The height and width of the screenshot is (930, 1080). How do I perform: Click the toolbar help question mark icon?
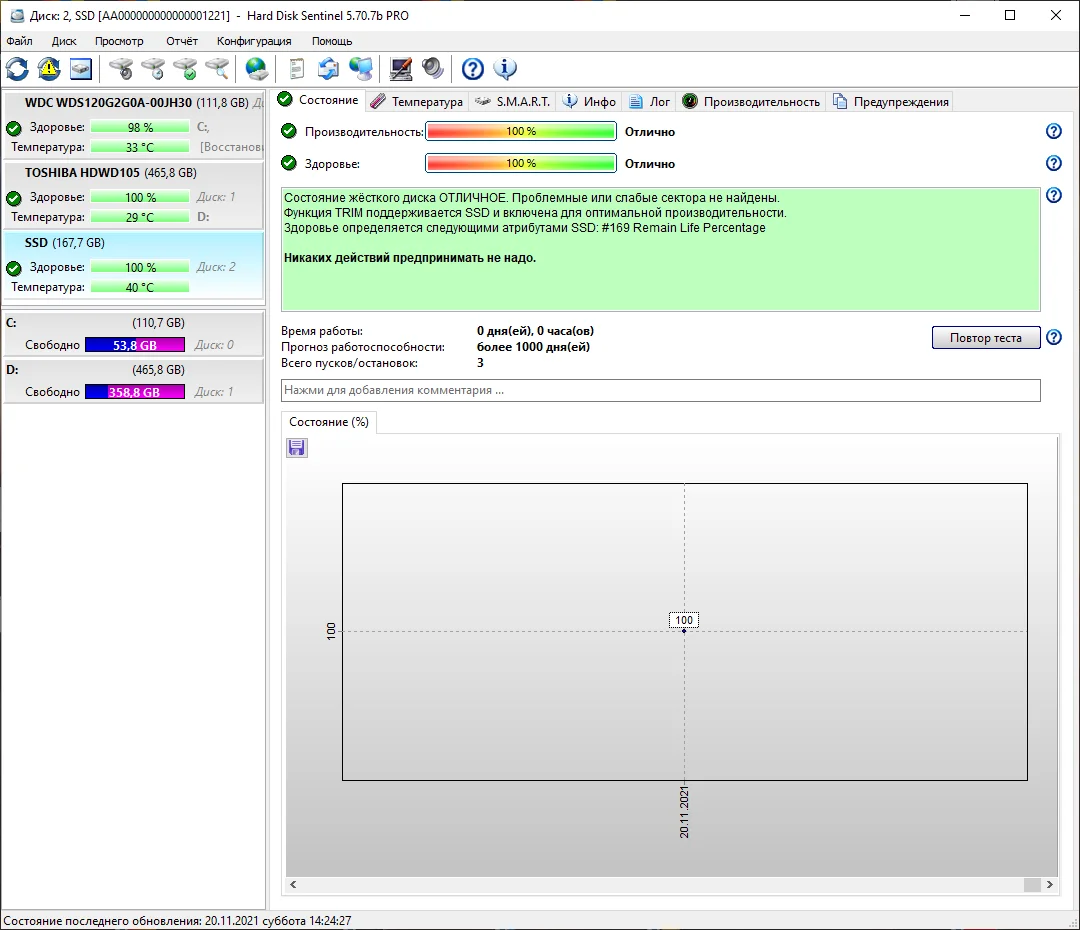point(472,69)
